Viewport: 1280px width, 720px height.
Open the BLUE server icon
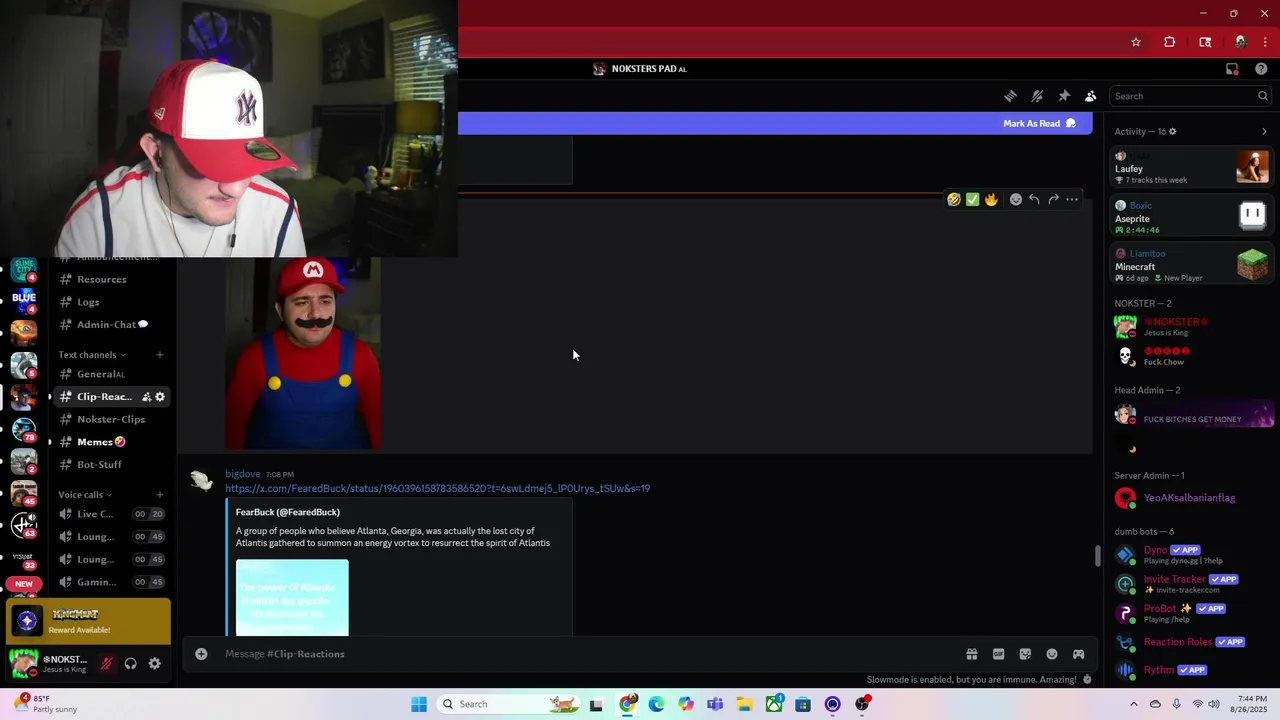tap(24, 299)
